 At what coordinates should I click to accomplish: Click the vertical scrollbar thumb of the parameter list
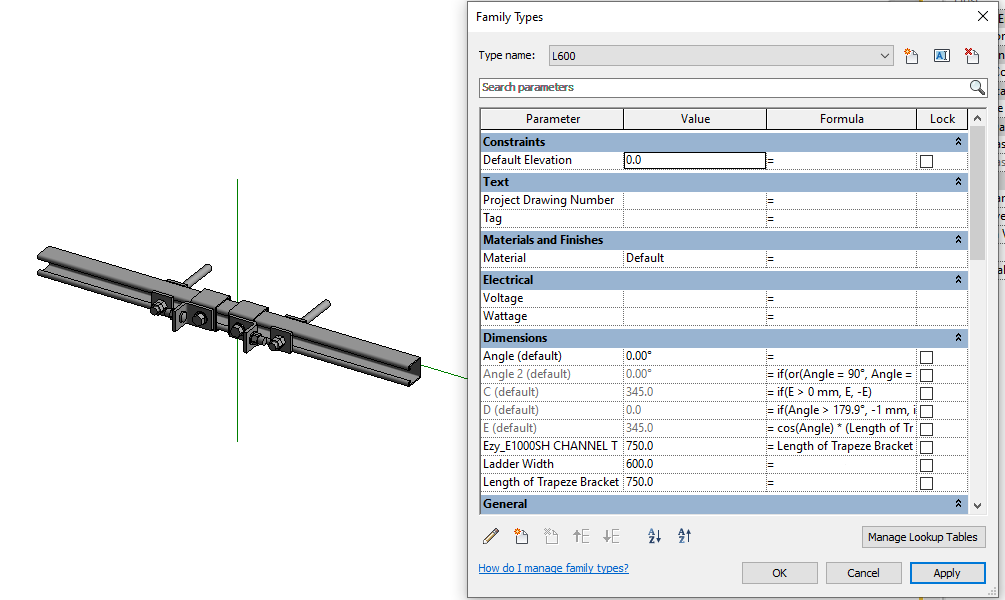pos(977,192)
